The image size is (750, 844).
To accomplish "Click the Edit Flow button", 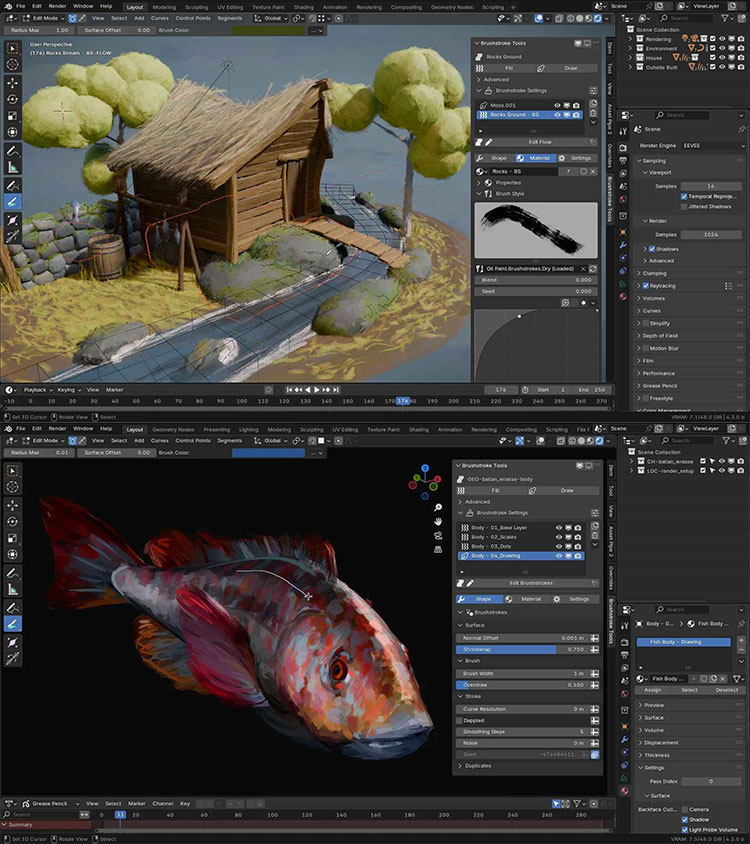I will 539,142.
